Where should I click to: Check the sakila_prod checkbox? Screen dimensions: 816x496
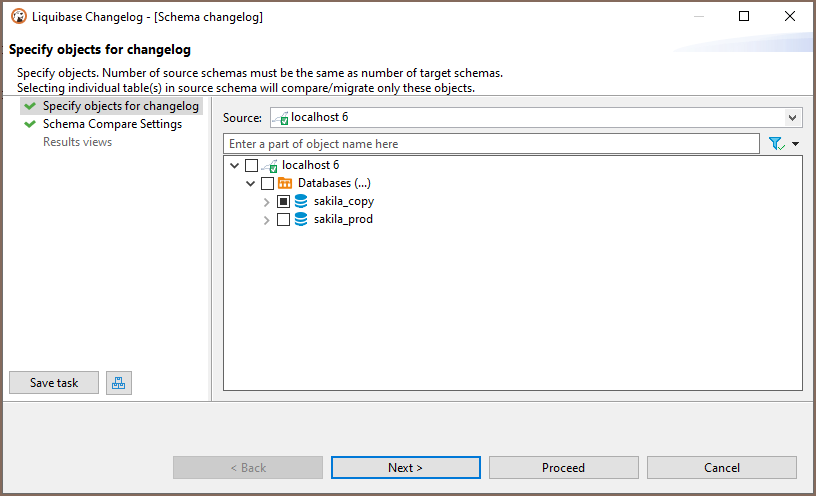(283, 220)
